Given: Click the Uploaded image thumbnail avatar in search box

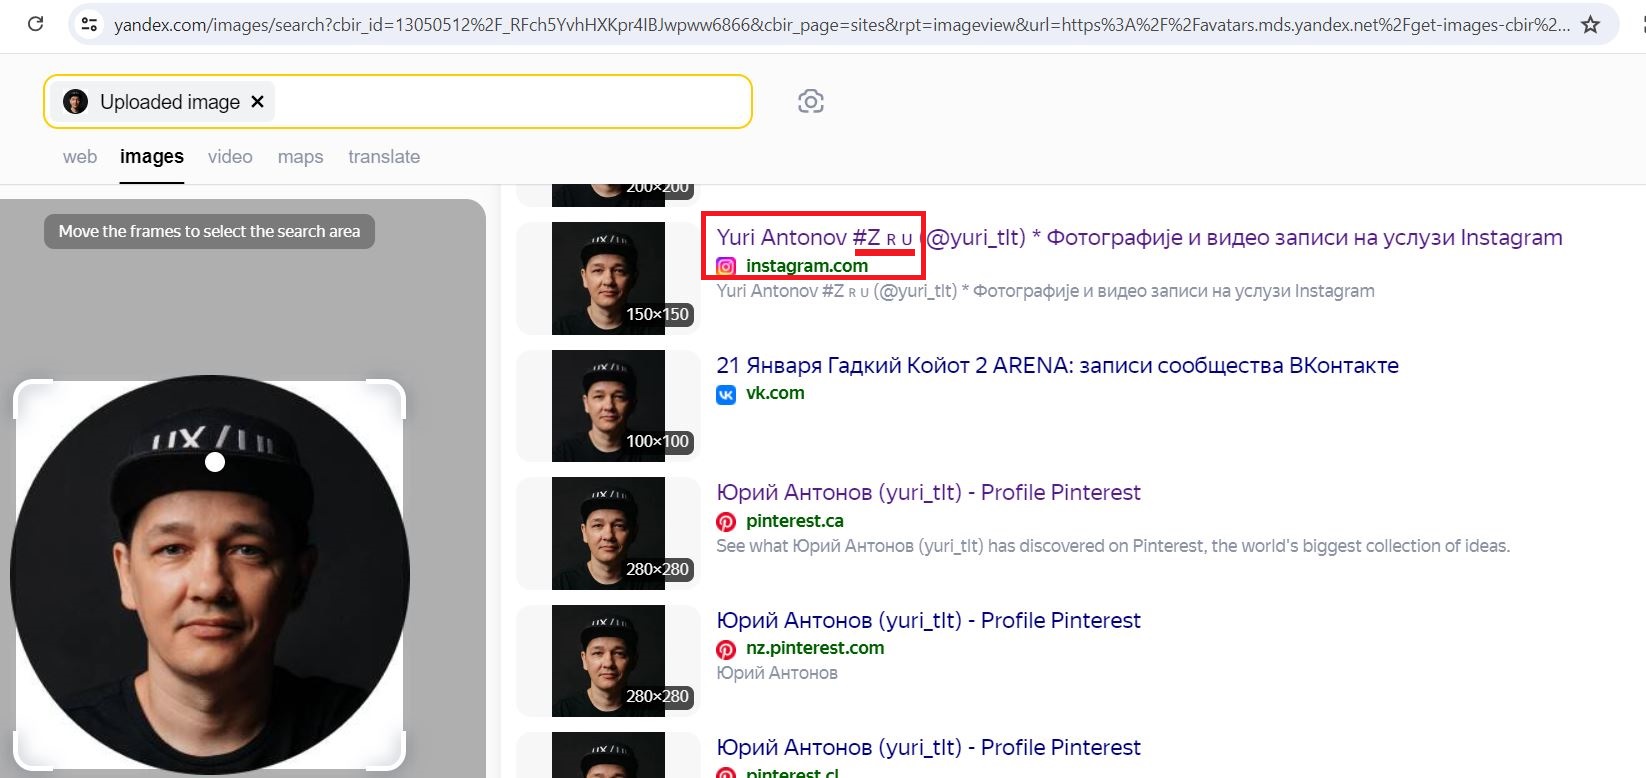Looking at the screenshot, I should (75, 102).
